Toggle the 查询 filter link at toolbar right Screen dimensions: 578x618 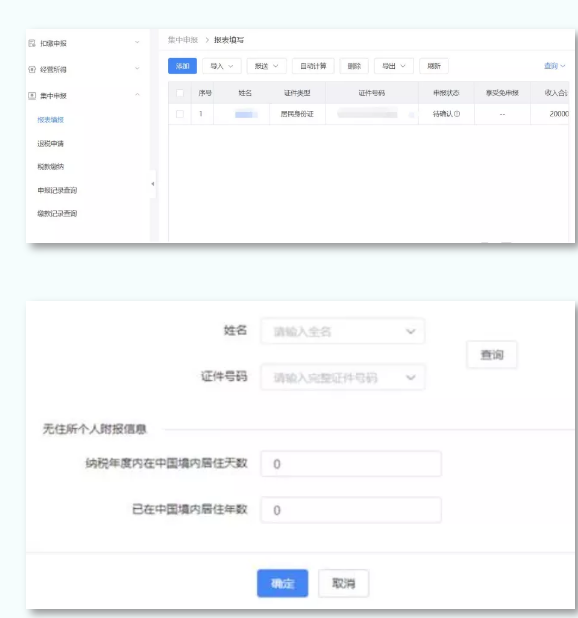(554, 66)
